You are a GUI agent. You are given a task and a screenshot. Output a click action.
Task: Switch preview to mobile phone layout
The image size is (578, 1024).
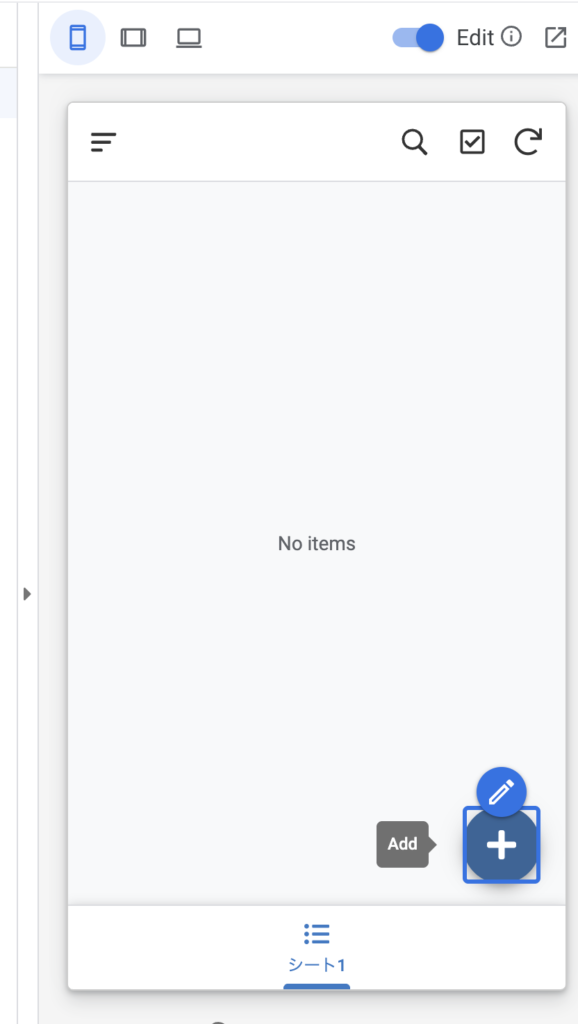pyautogui.click(x=78, y=38)
